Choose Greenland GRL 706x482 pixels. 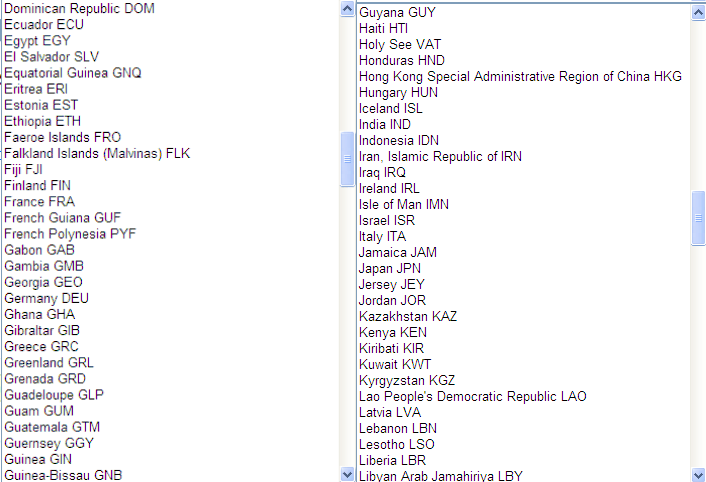coord(49,363)
